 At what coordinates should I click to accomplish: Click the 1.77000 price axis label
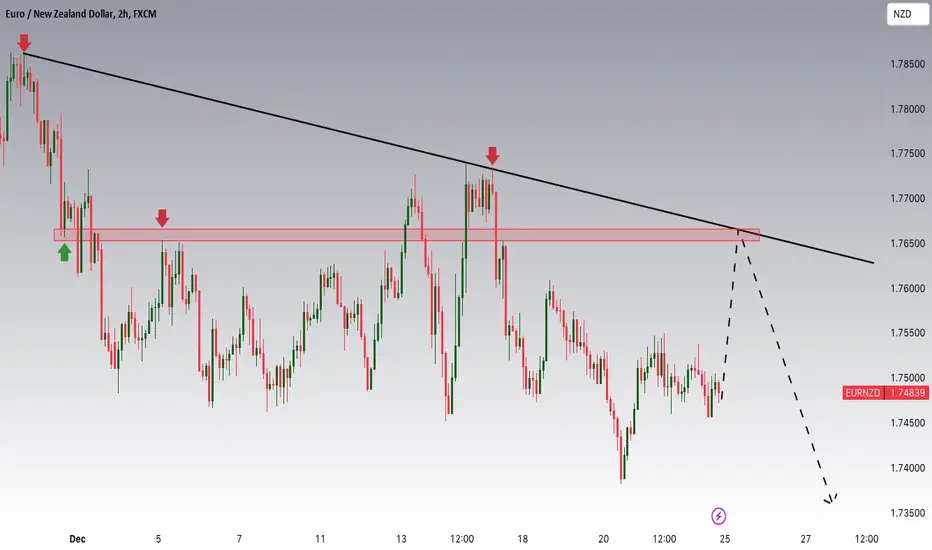click(x=907, y=199)
